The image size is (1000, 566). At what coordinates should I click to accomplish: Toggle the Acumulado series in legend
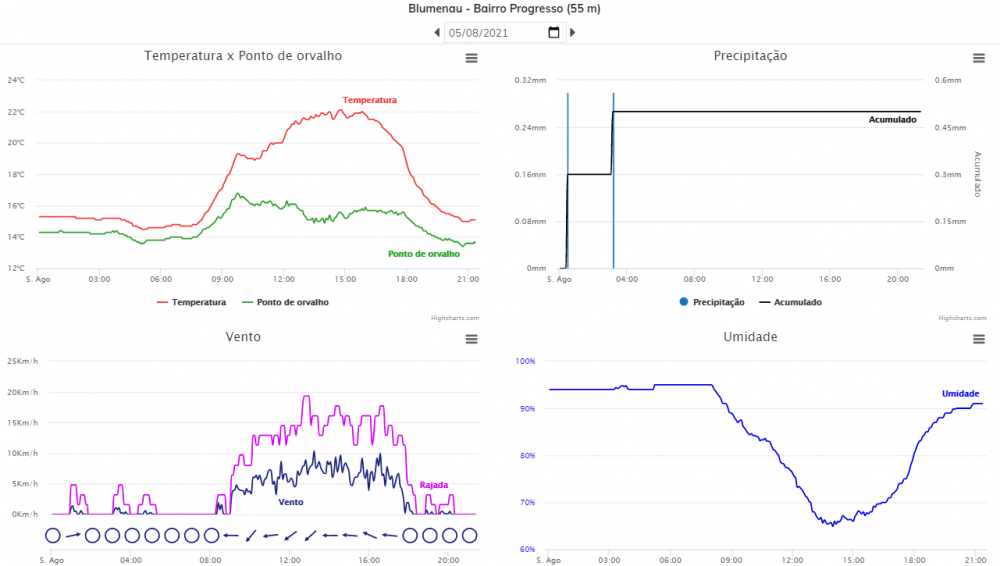coord(791,302)
